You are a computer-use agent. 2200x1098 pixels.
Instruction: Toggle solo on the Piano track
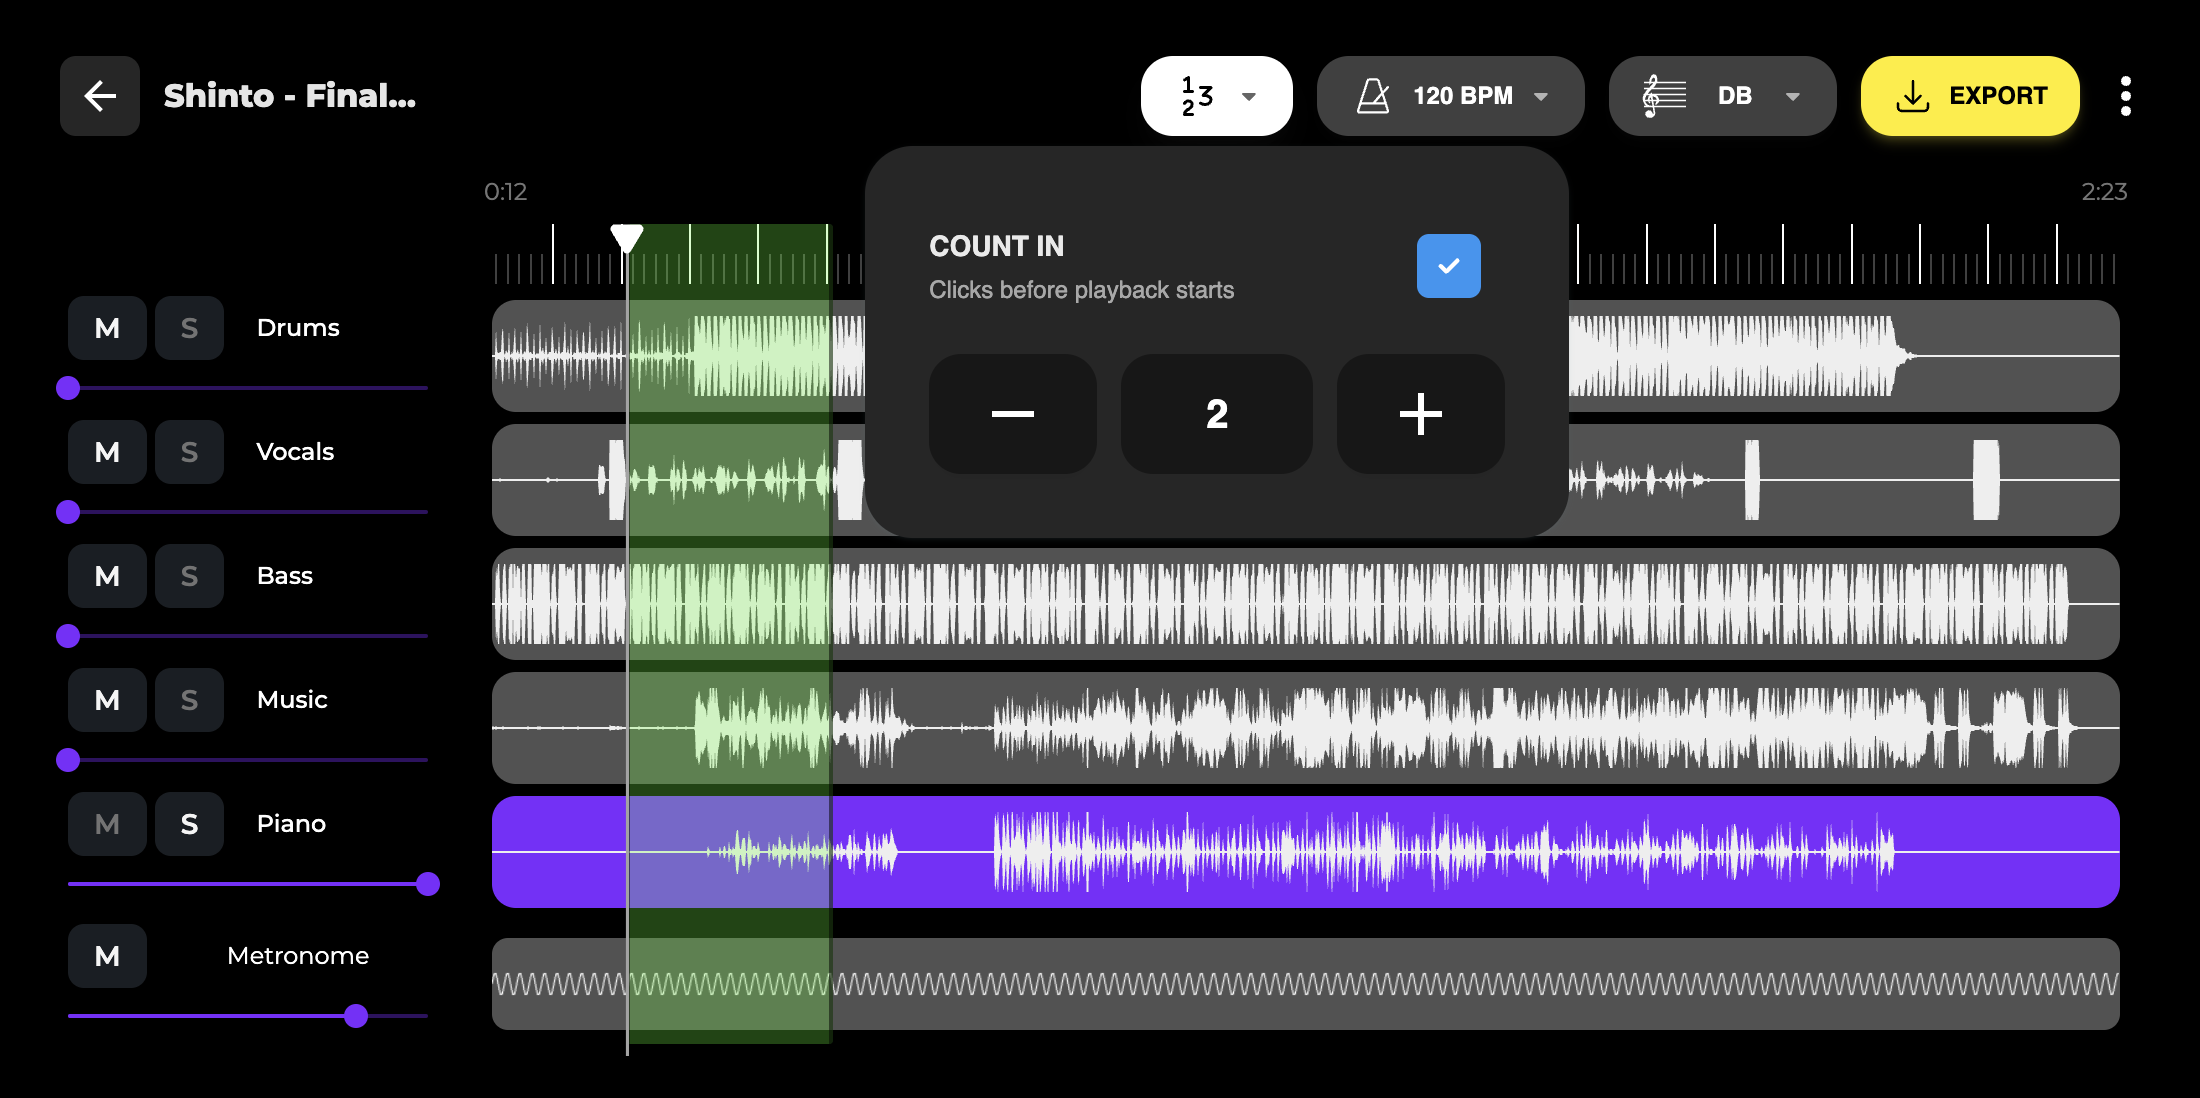click(189, 824)
